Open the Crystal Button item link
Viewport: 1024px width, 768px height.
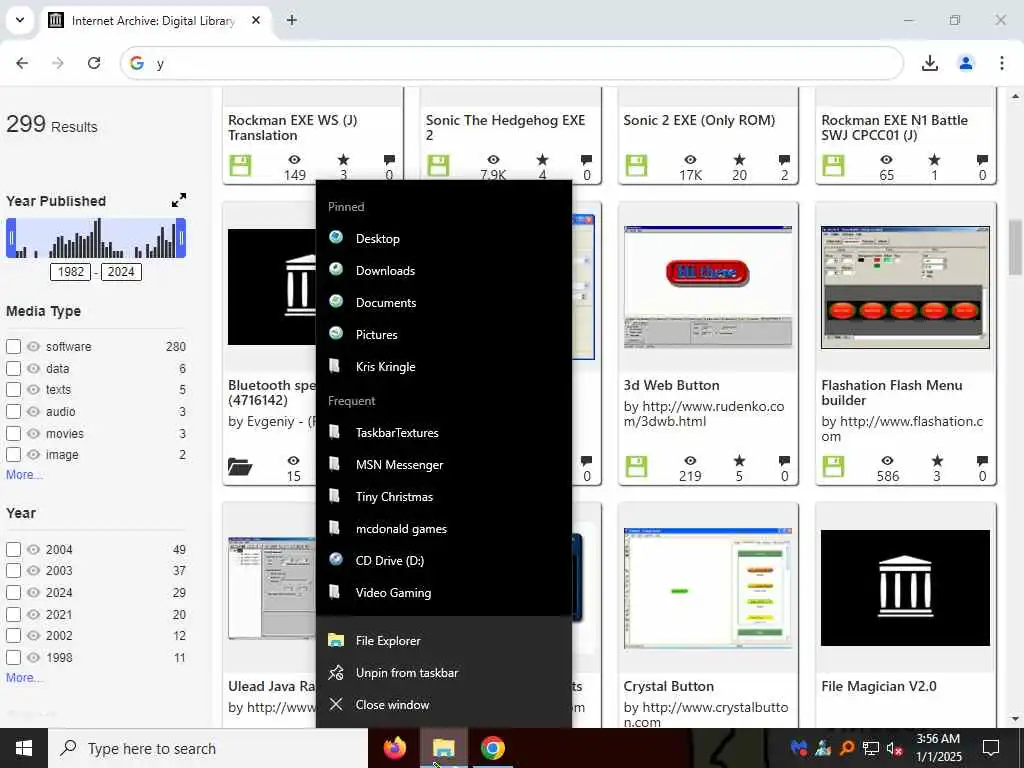tap(668, 686)
